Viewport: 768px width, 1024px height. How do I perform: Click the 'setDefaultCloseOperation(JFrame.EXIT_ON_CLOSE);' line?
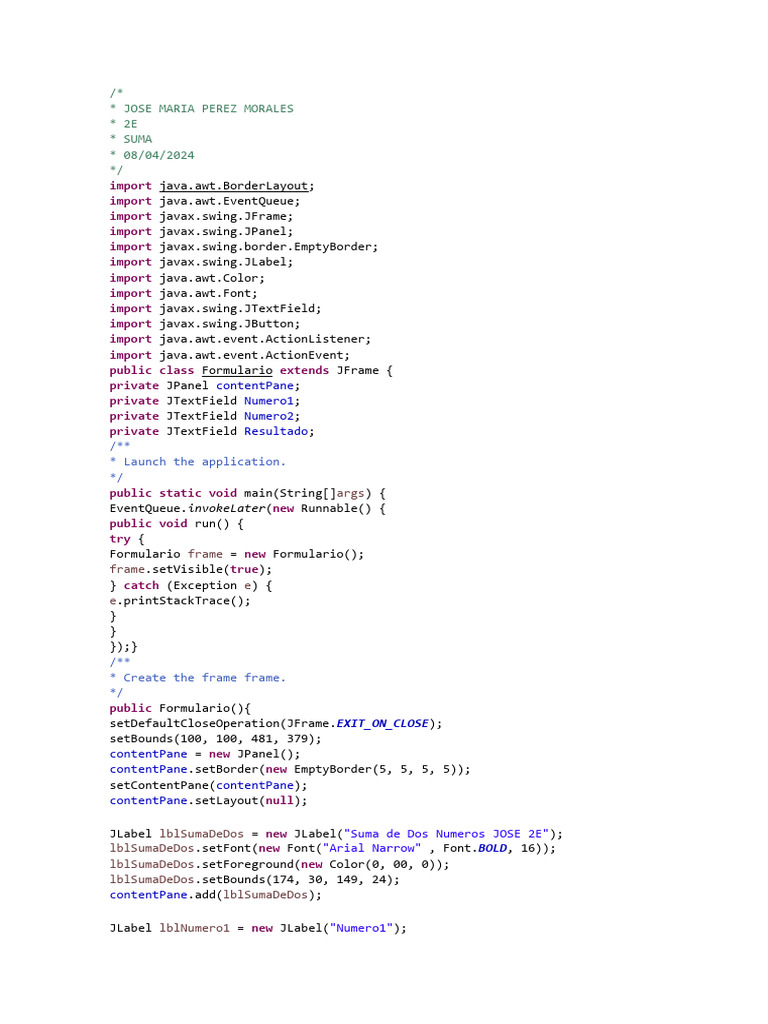[x=276, y=724]
